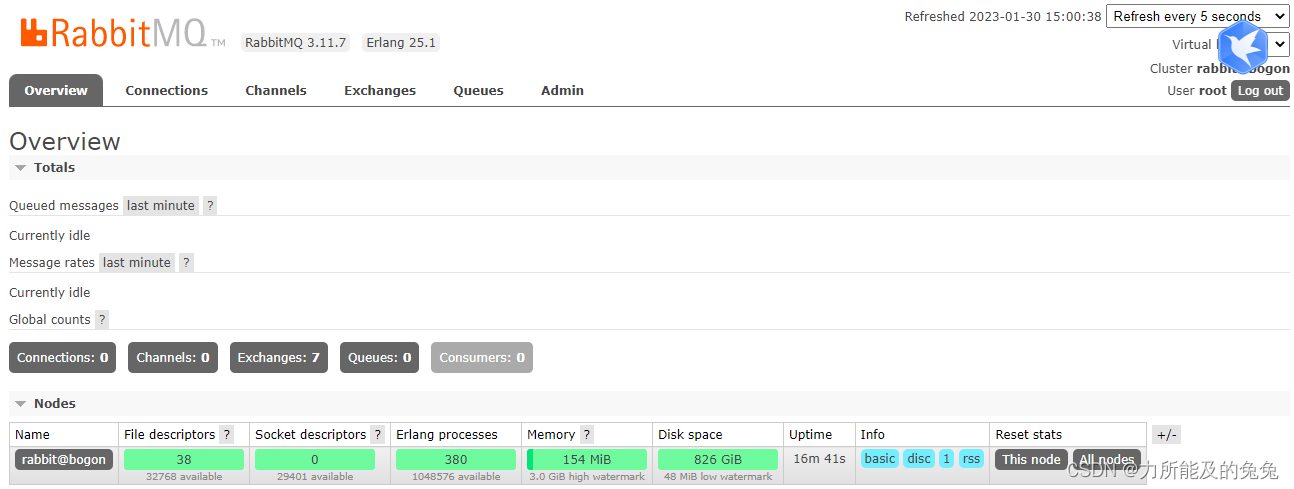Click the File descriptors 38 bar
Image resolution: width=1294 pixels, height=489 pixels.
tap(184, 459)
